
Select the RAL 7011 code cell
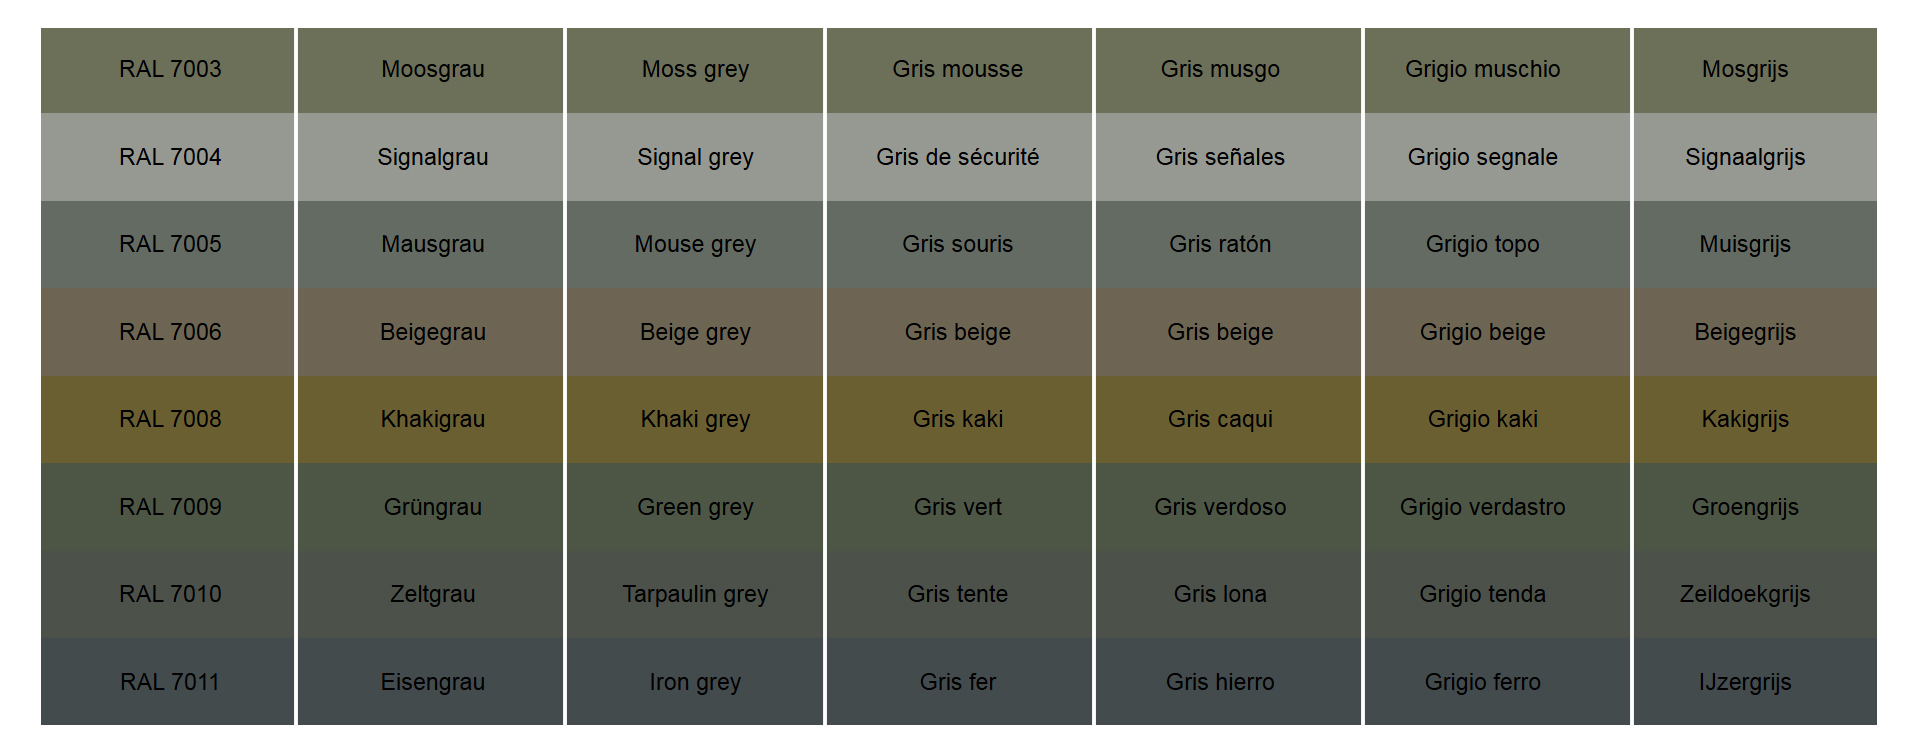(x=170, y=682)
